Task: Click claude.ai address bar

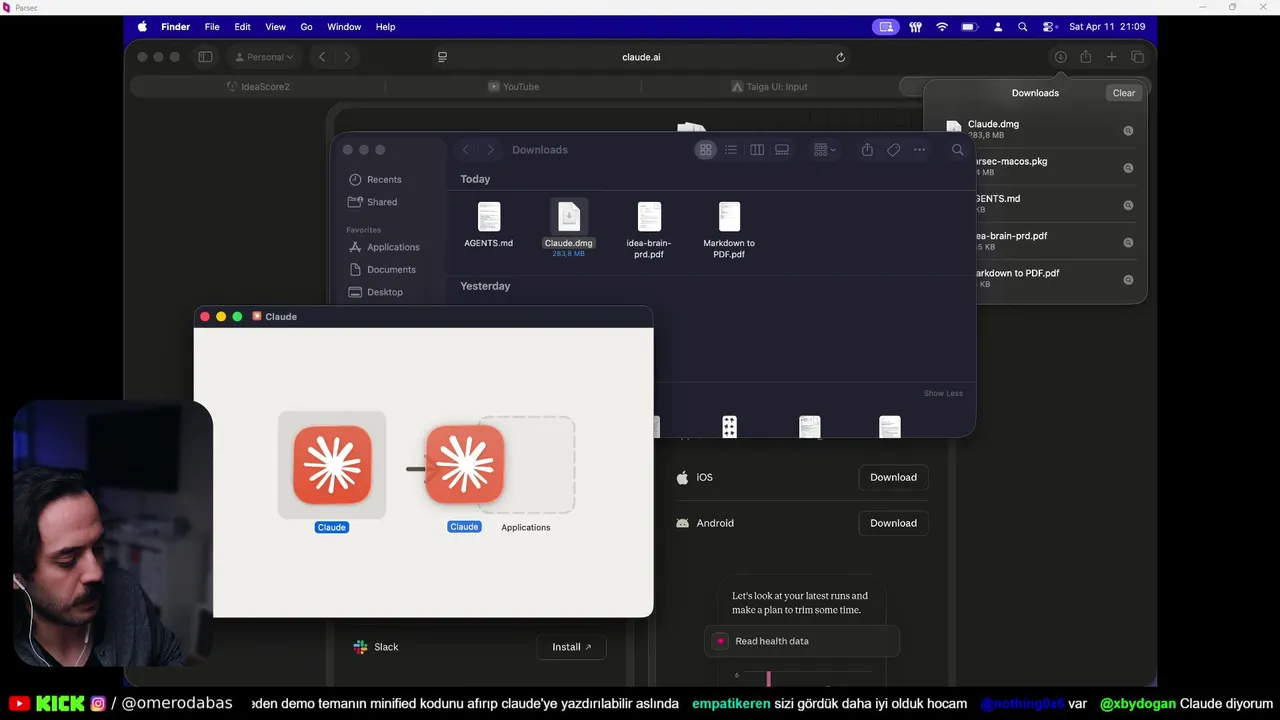Action: point(641,57)
